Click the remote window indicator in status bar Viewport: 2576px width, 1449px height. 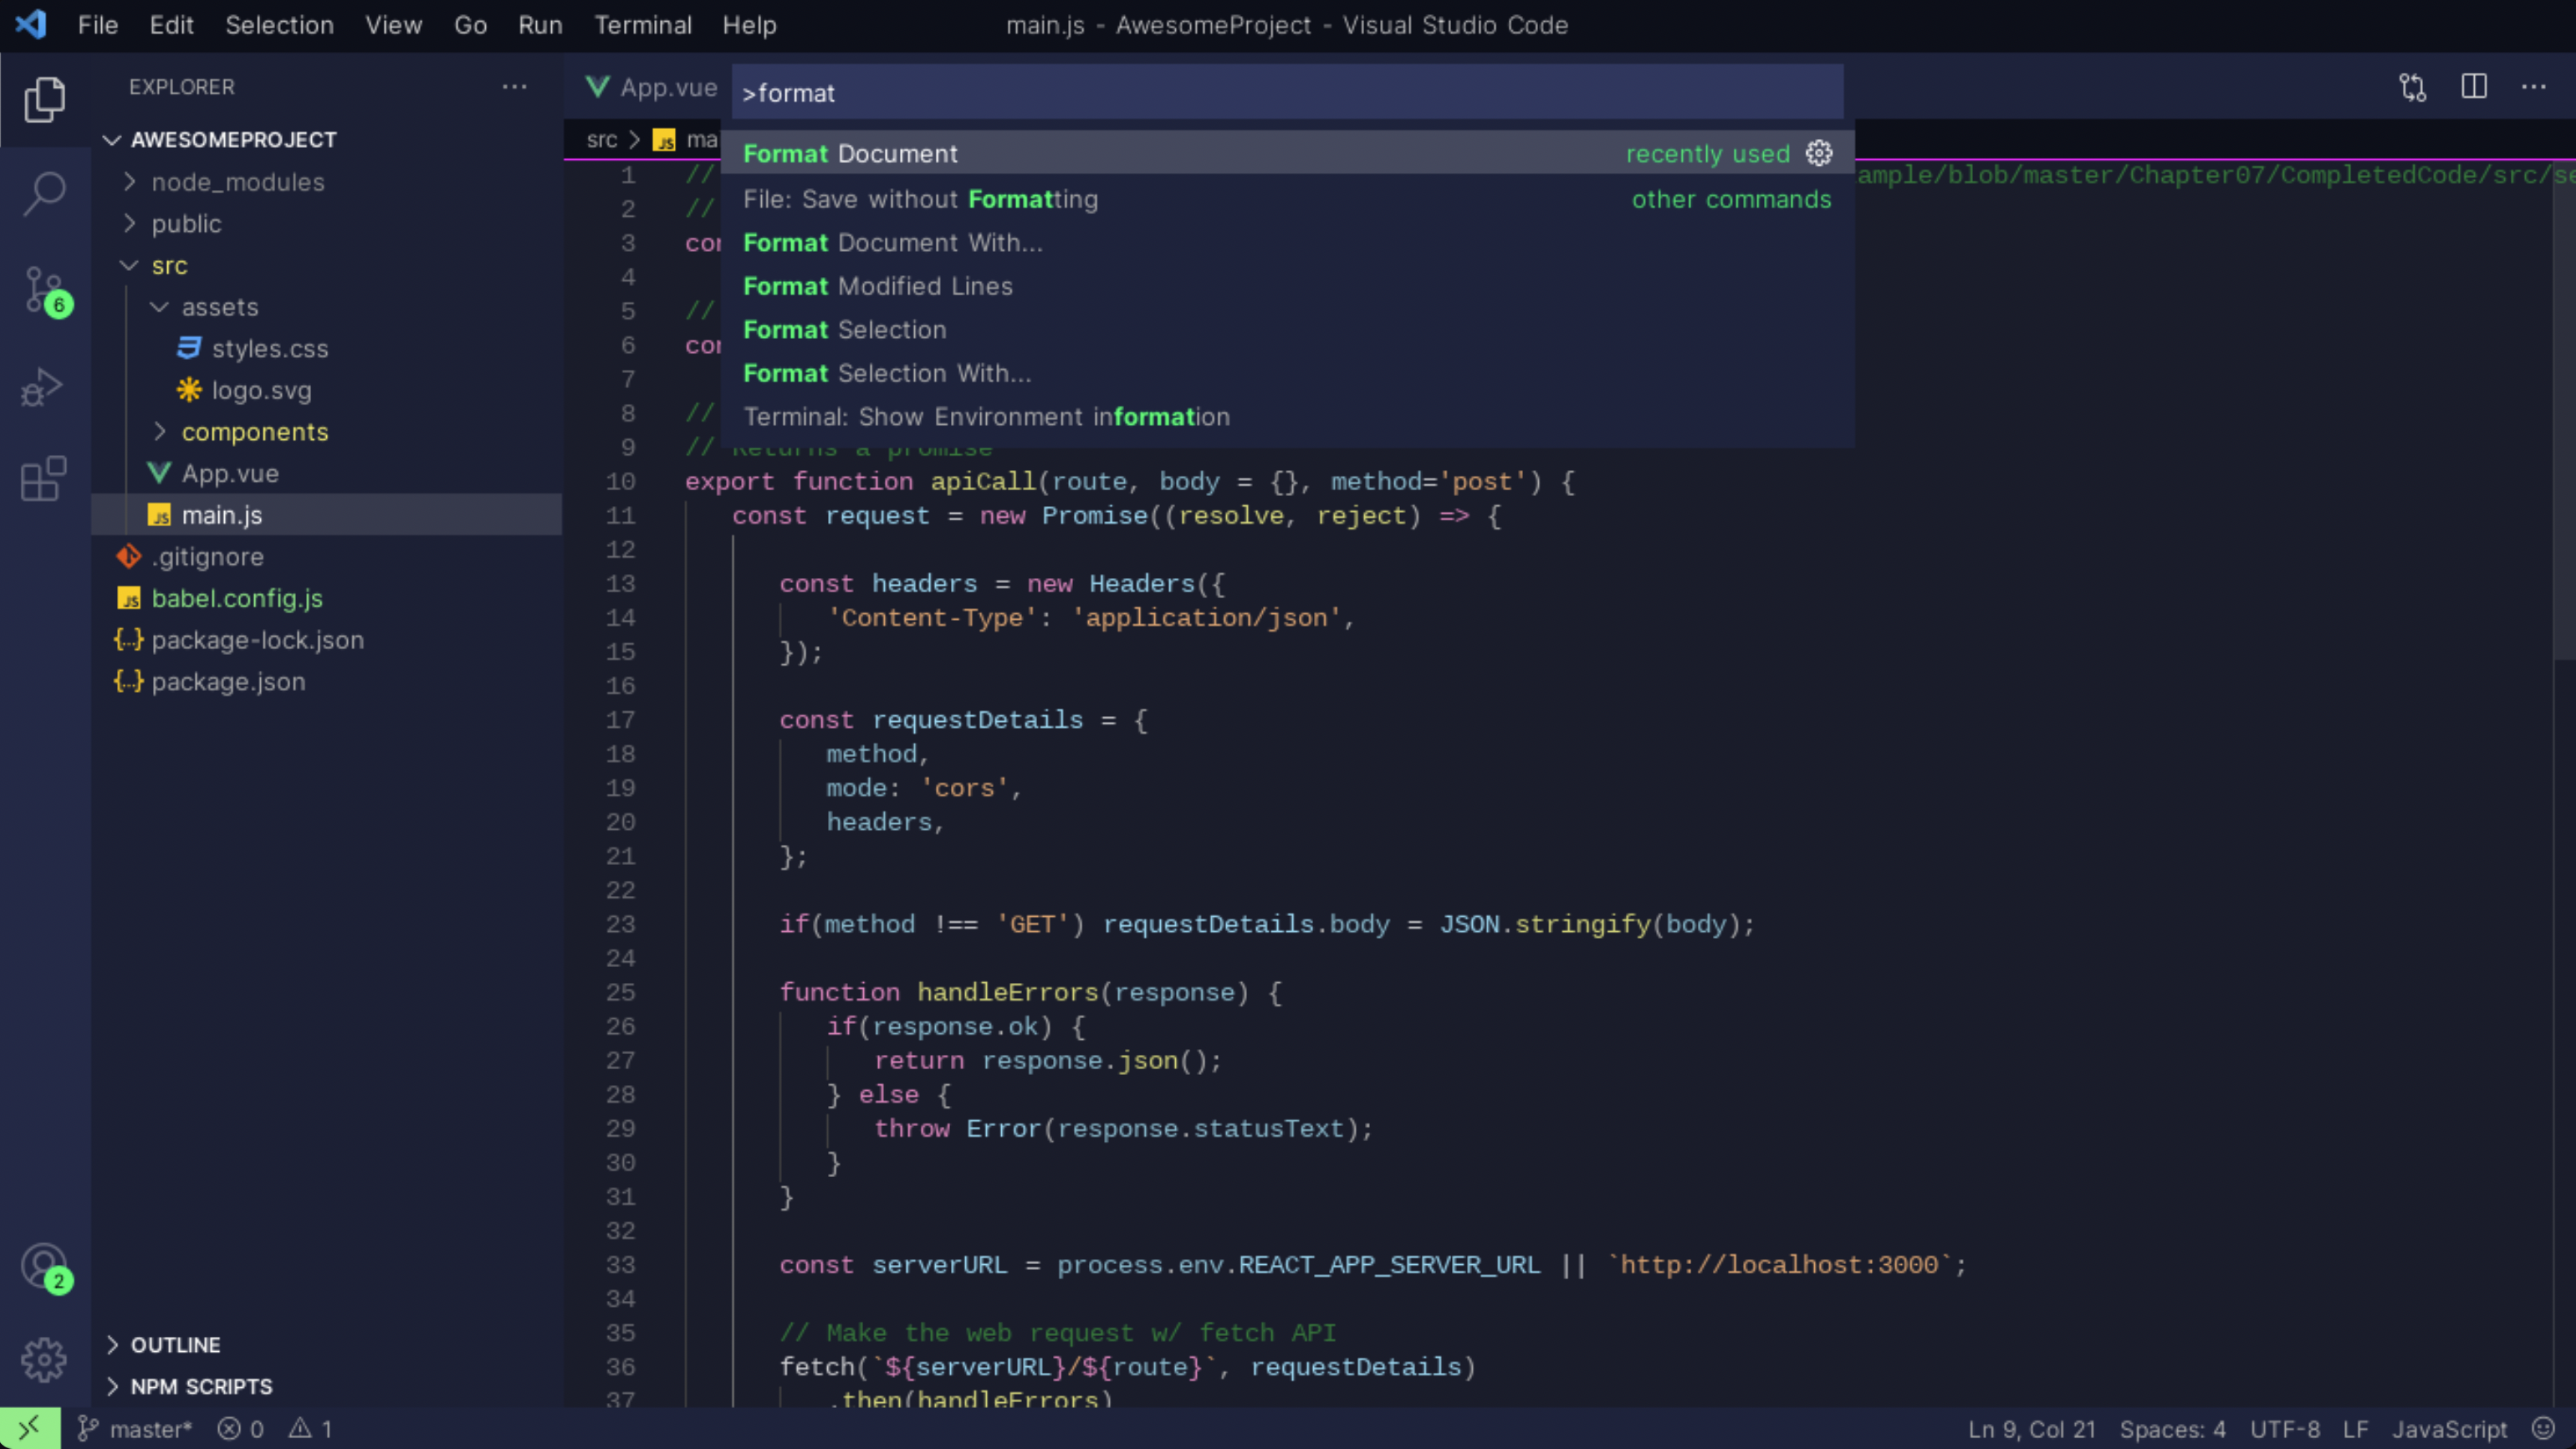point(29,1429)
